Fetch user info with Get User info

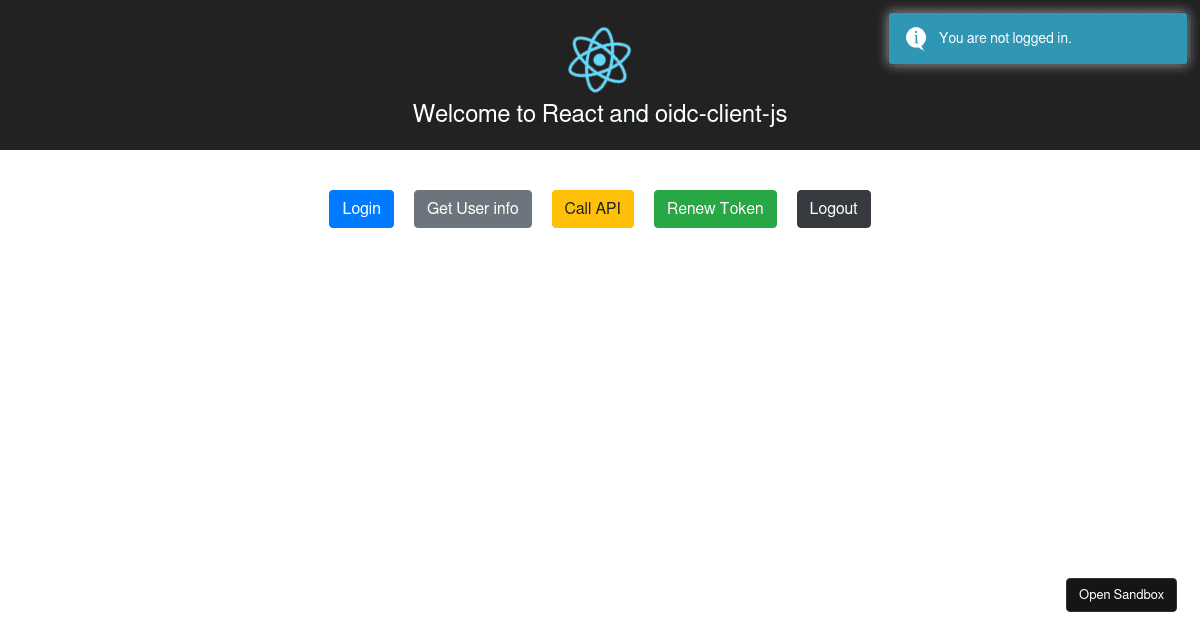[x=472, y=209]
